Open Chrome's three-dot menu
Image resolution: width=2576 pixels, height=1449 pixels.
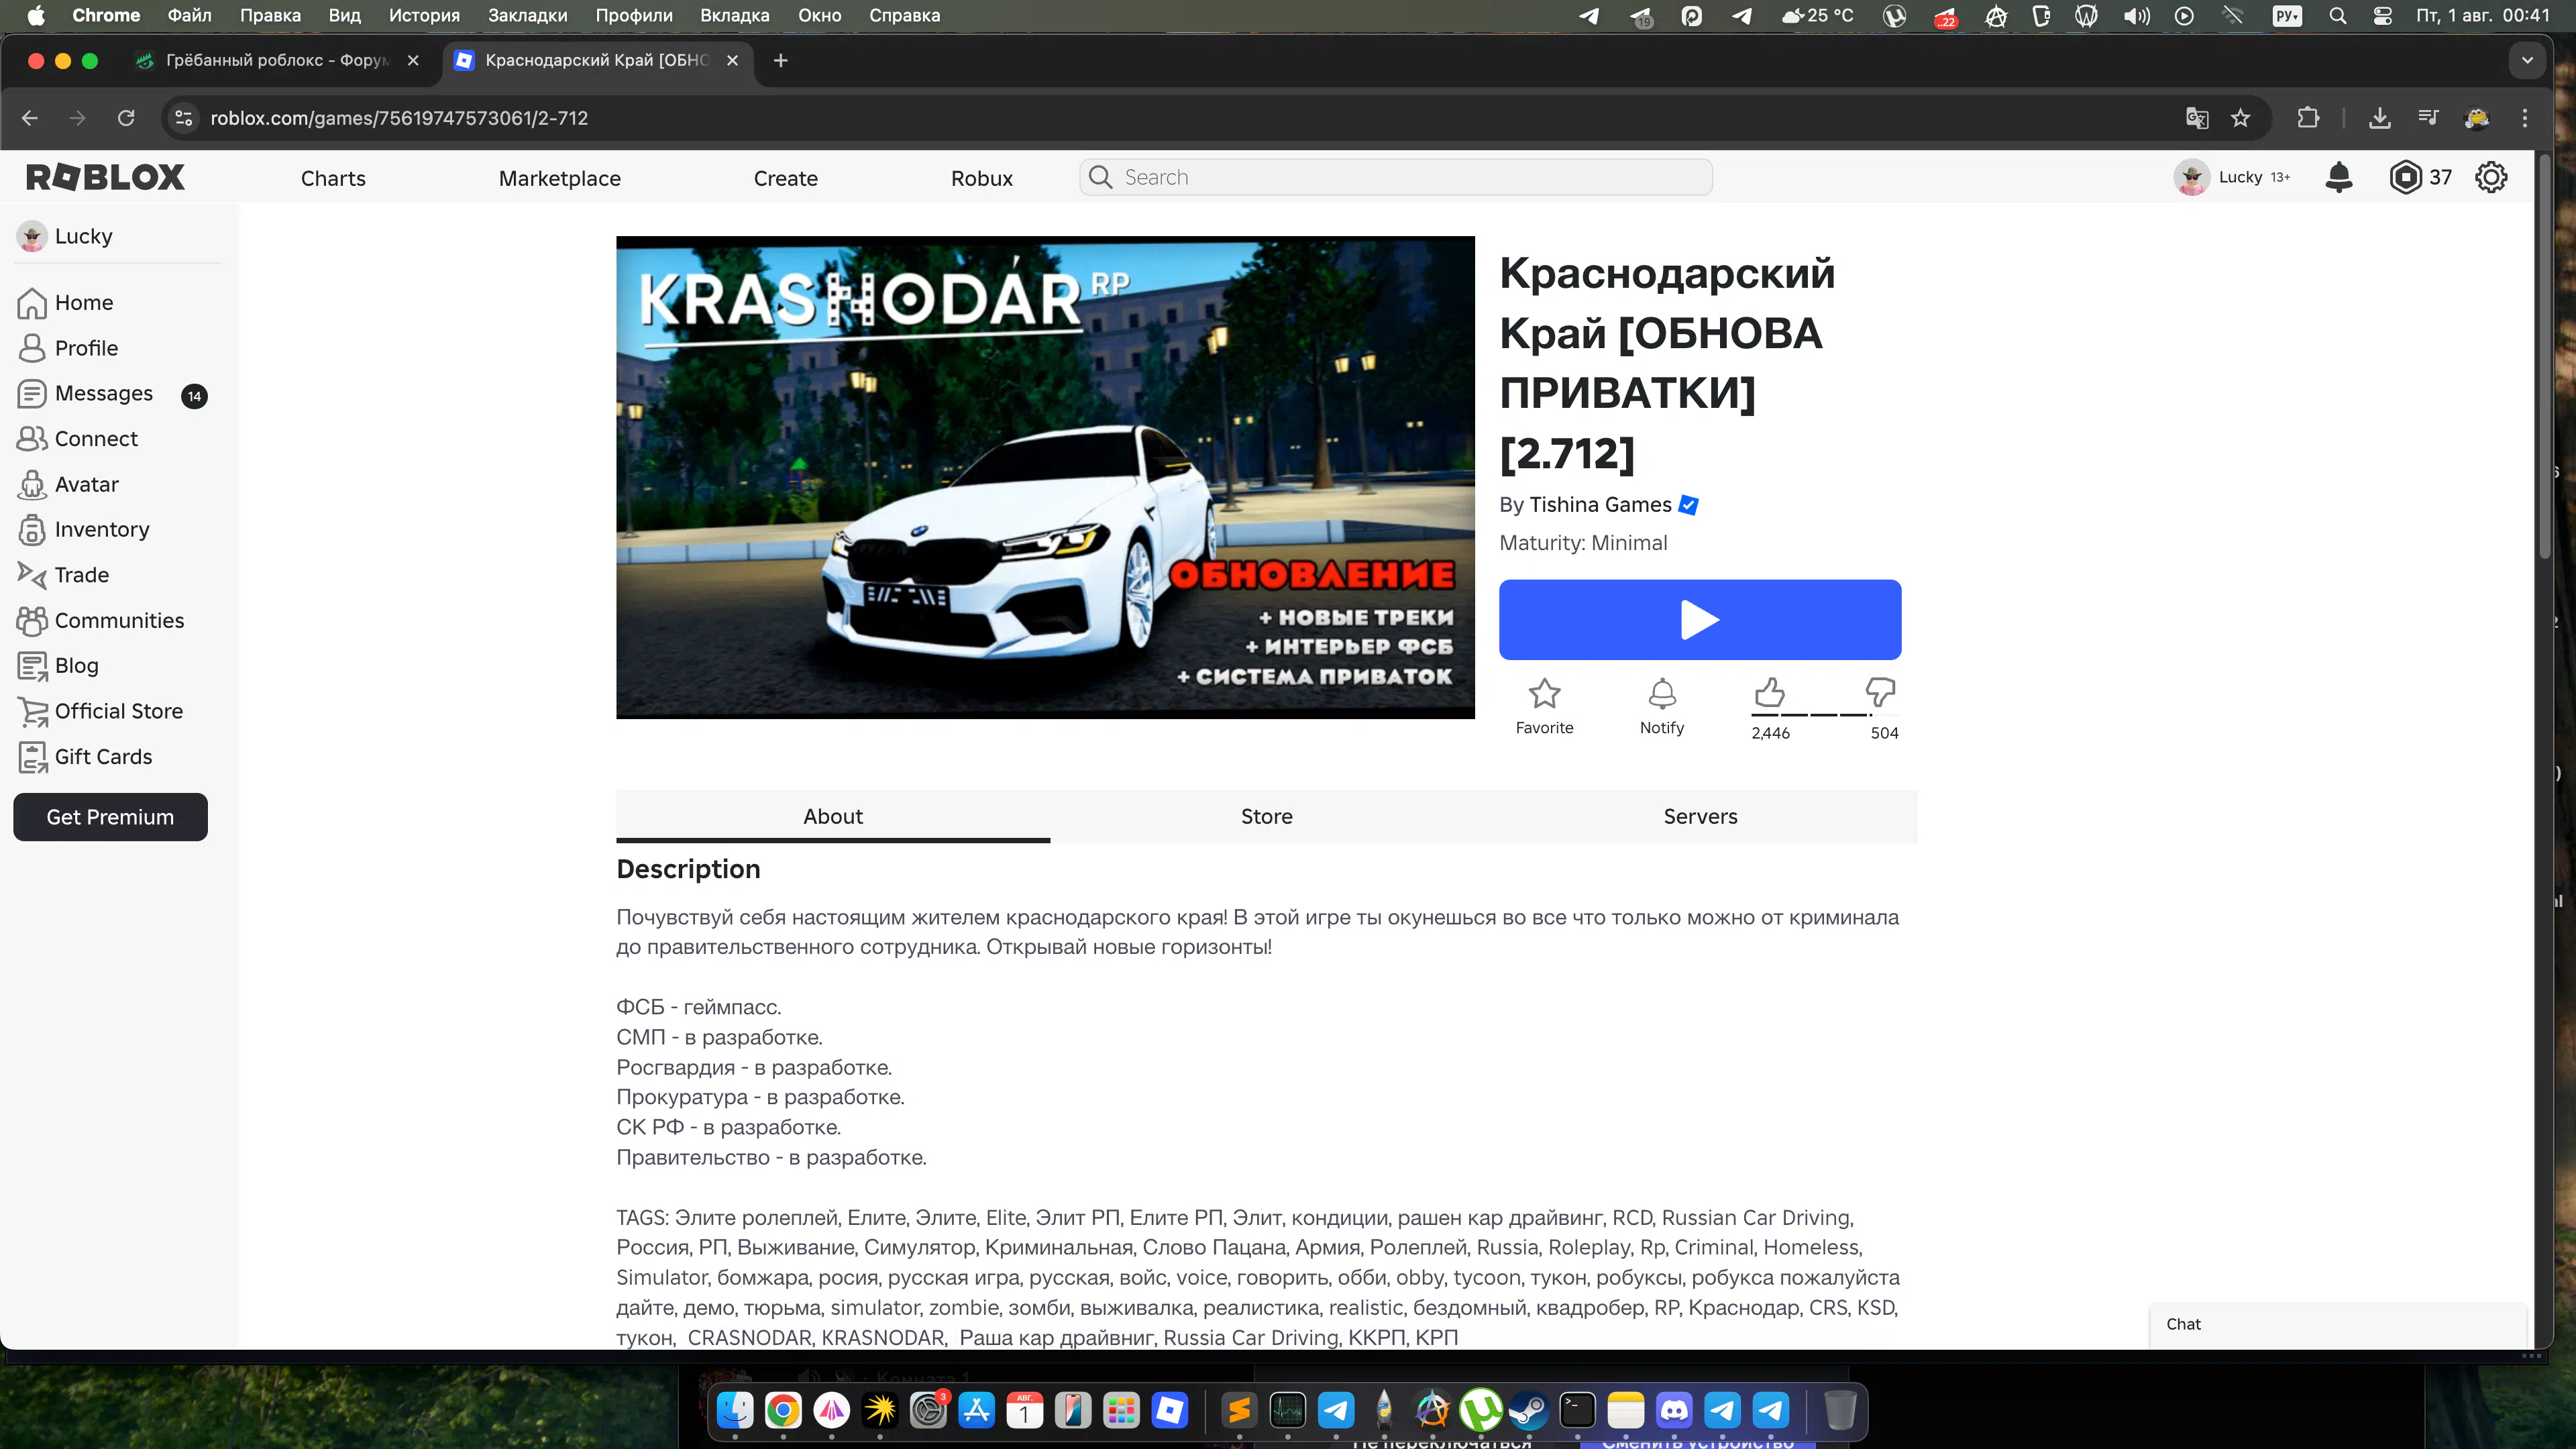coord(2525,118)
